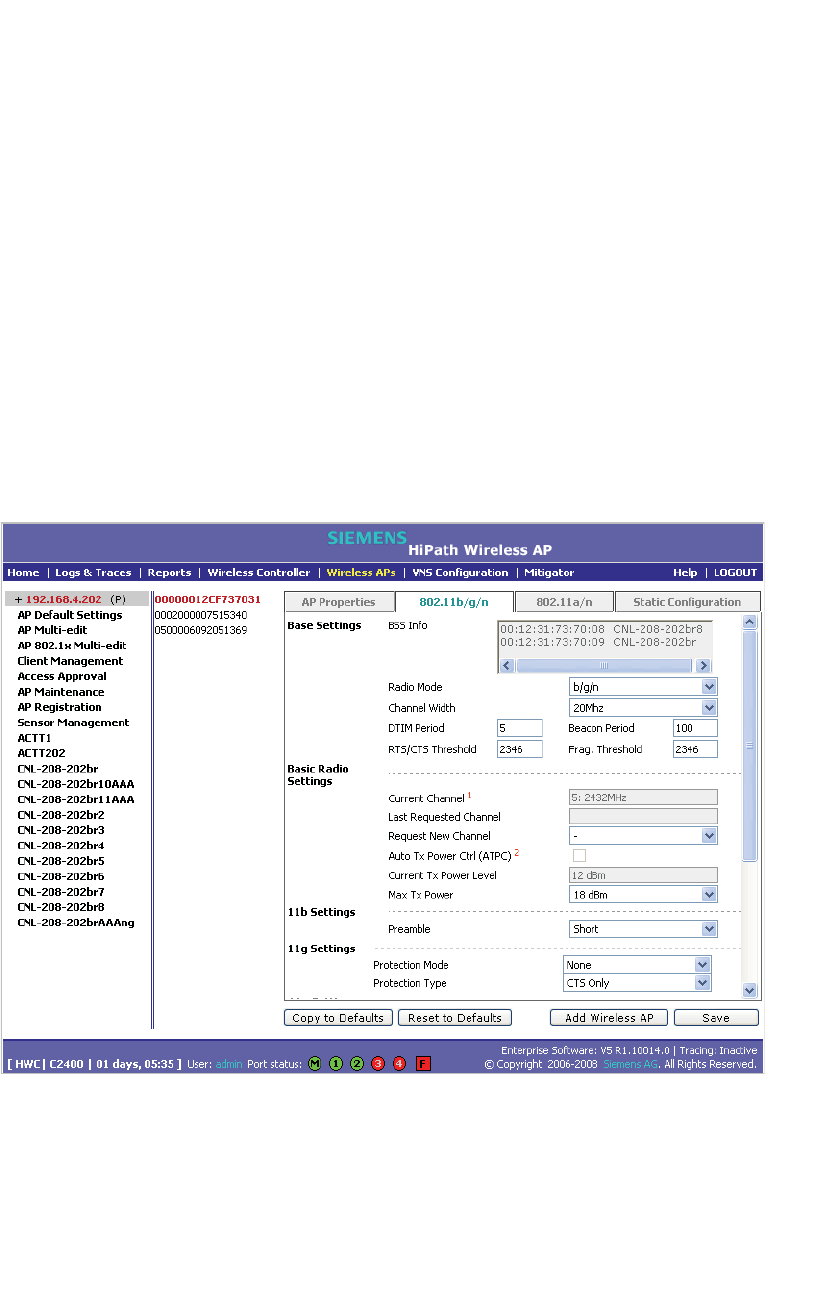Click settings panel scroll down arrow

coord(750,990)
